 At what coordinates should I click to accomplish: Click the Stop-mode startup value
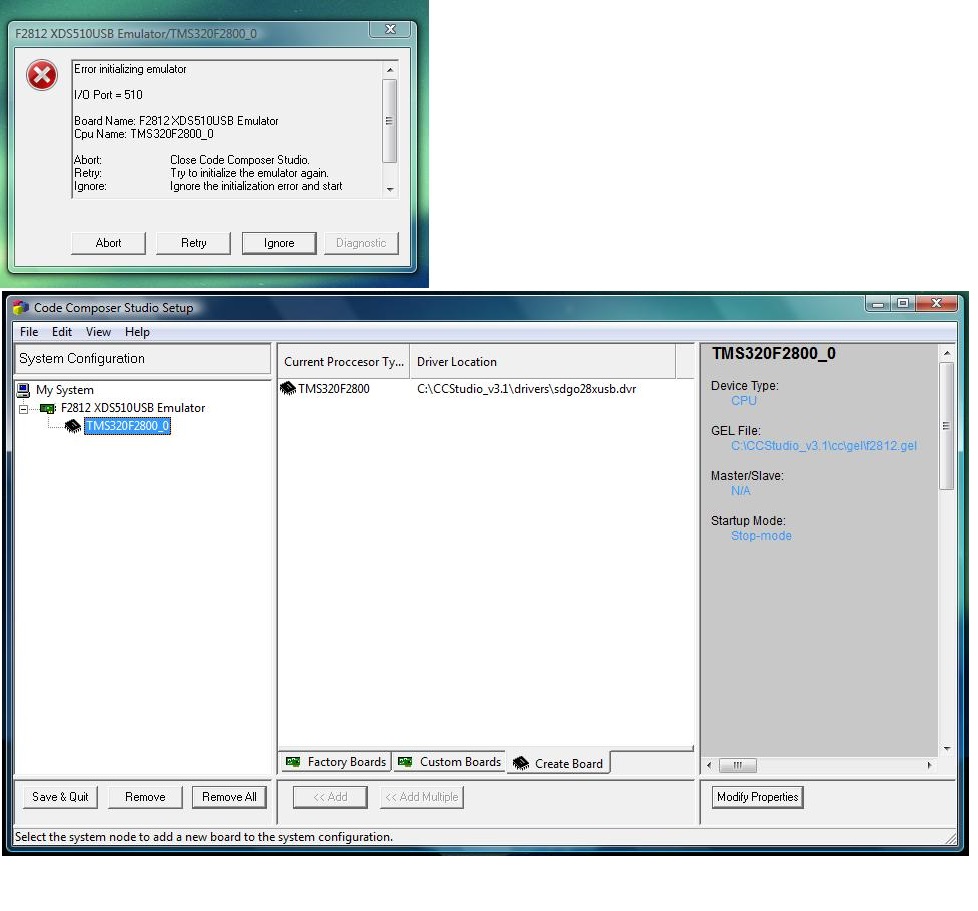pos(761,536)
